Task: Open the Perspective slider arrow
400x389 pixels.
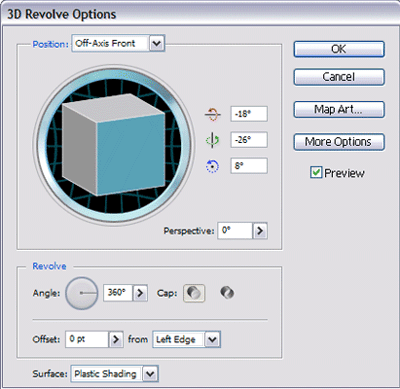Action: [260, 231]
